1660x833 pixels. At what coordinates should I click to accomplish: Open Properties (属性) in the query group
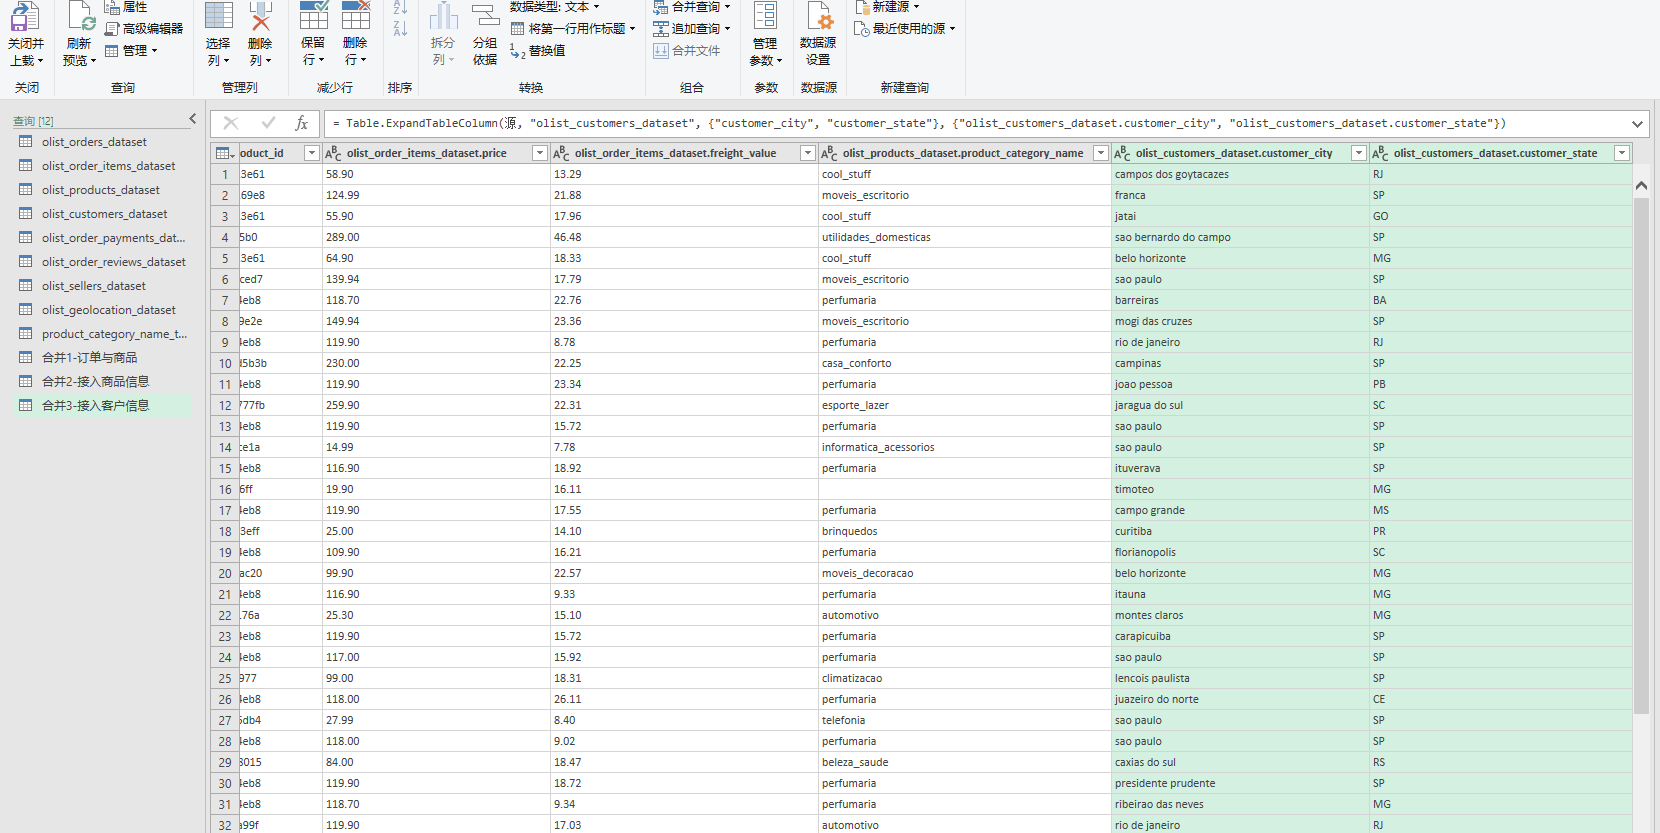[126, 7]
